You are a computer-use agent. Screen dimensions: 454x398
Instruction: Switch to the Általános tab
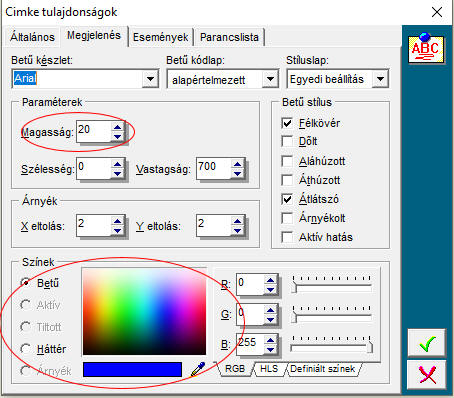[x=32, y=37]
